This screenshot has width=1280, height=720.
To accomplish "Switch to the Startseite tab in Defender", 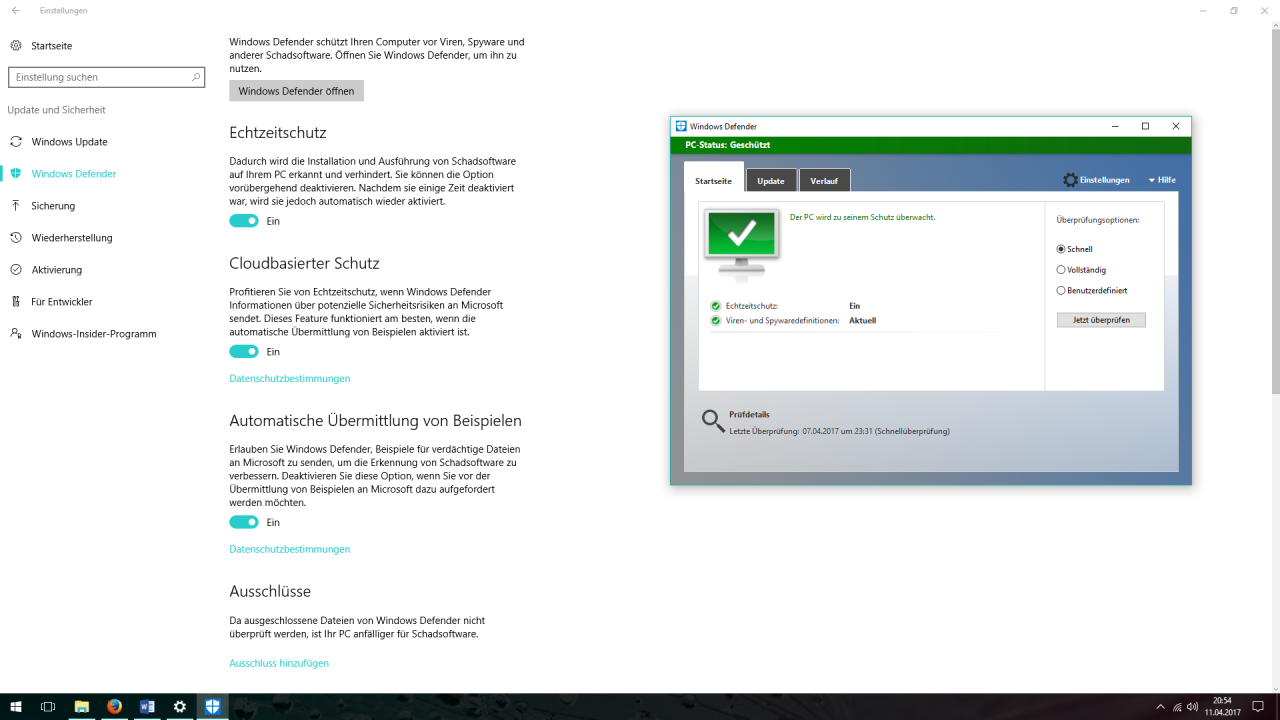I will click(x=714, y=180).
